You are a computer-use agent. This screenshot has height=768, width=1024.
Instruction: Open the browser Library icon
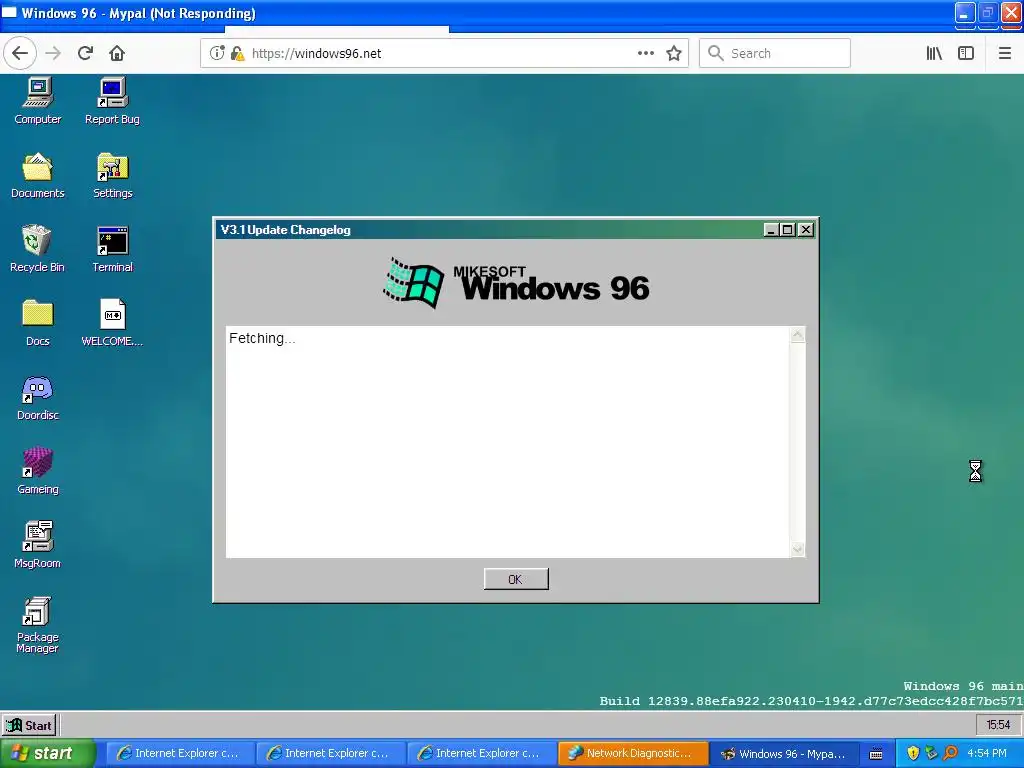coord(934,53)
